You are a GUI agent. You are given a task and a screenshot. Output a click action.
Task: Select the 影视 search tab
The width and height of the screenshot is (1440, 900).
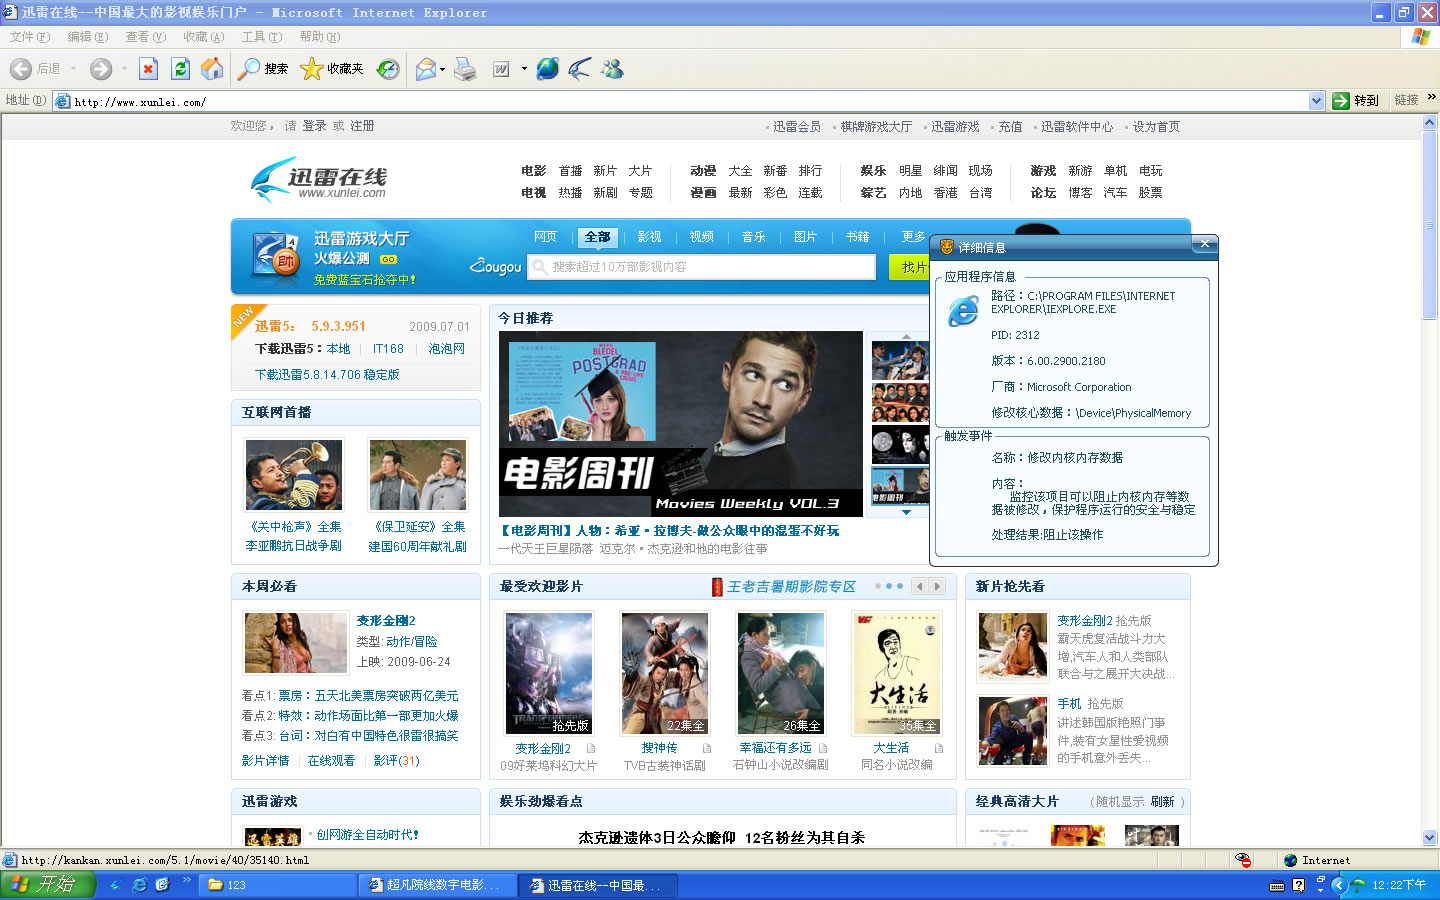tap(649, 237)
